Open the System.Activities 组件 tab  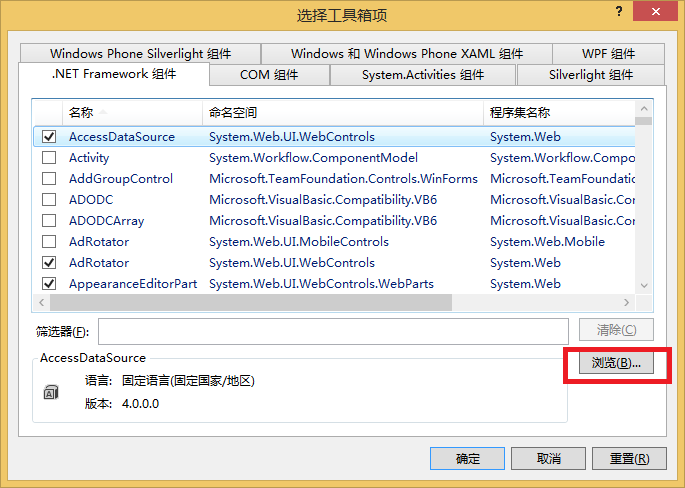422,75
